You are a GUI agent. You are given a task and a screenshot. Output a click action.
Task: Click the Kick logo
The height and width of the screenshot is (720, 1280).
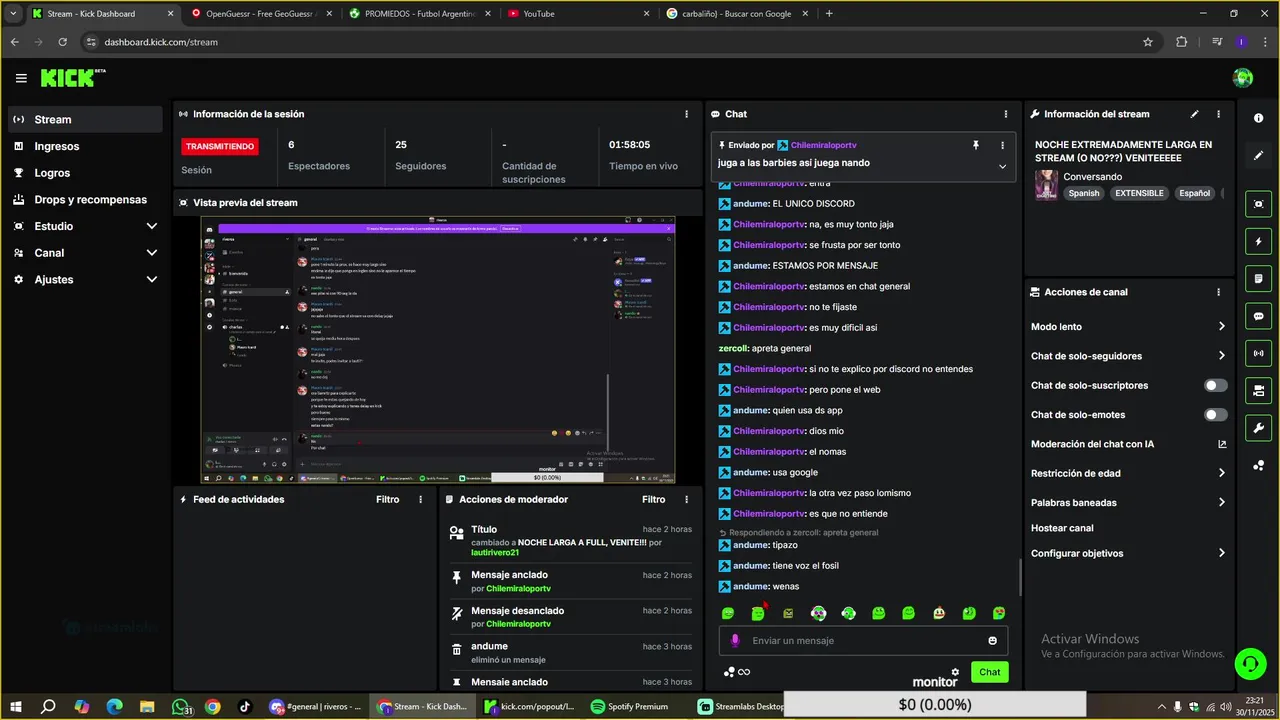coord(72,77)
